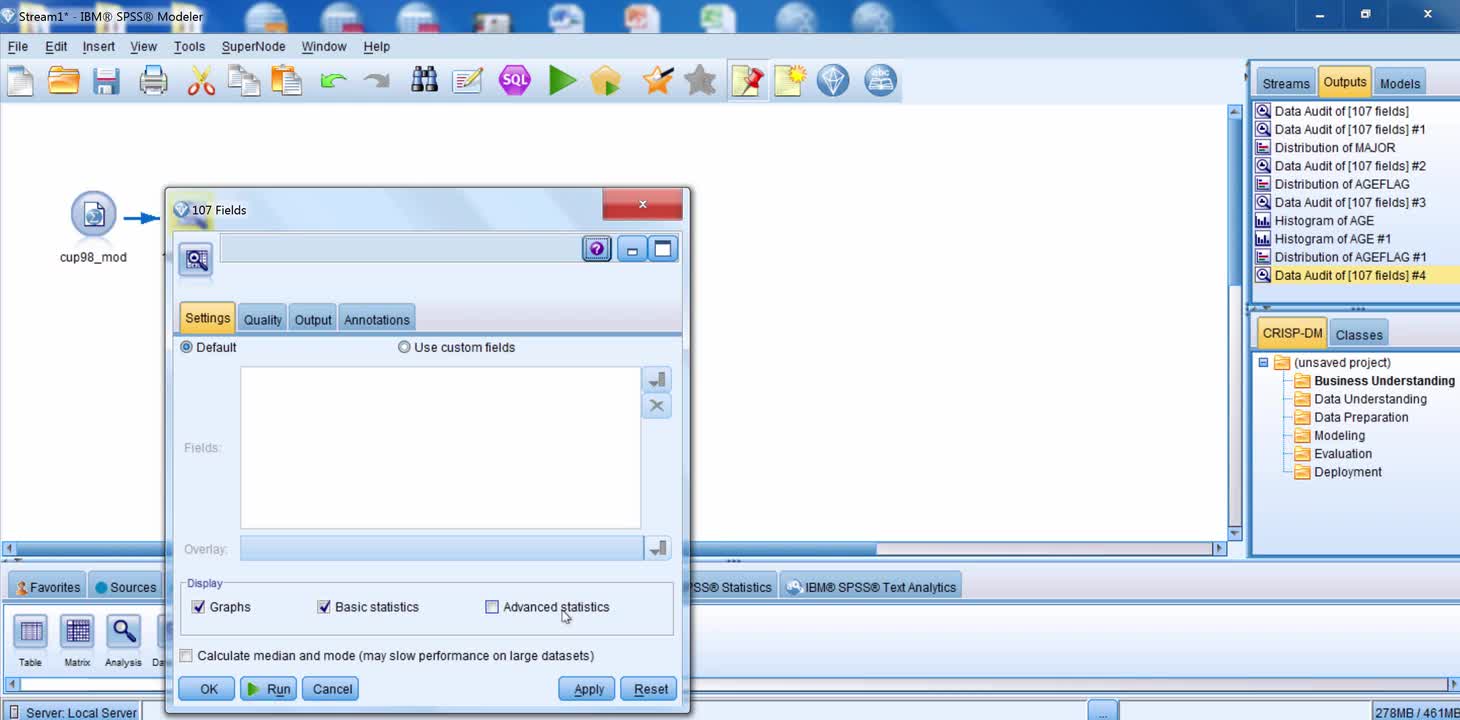Click the Table node in the palette
Image resolution: width=1460 pixels, height=720 pixels.
tap(31, 631)
